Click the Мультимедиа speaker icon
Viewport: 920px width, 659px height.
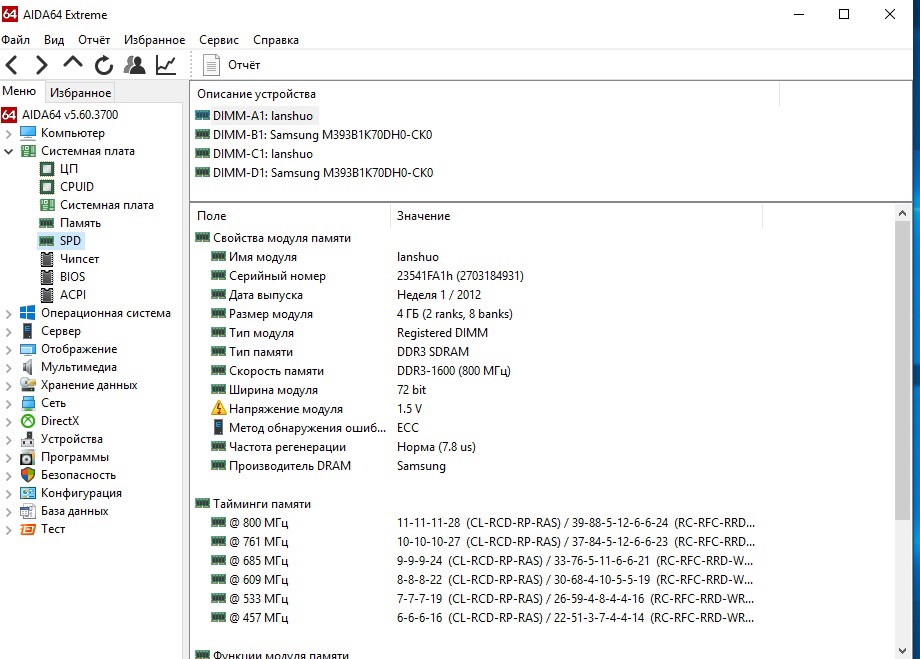[x=28, y=367]
